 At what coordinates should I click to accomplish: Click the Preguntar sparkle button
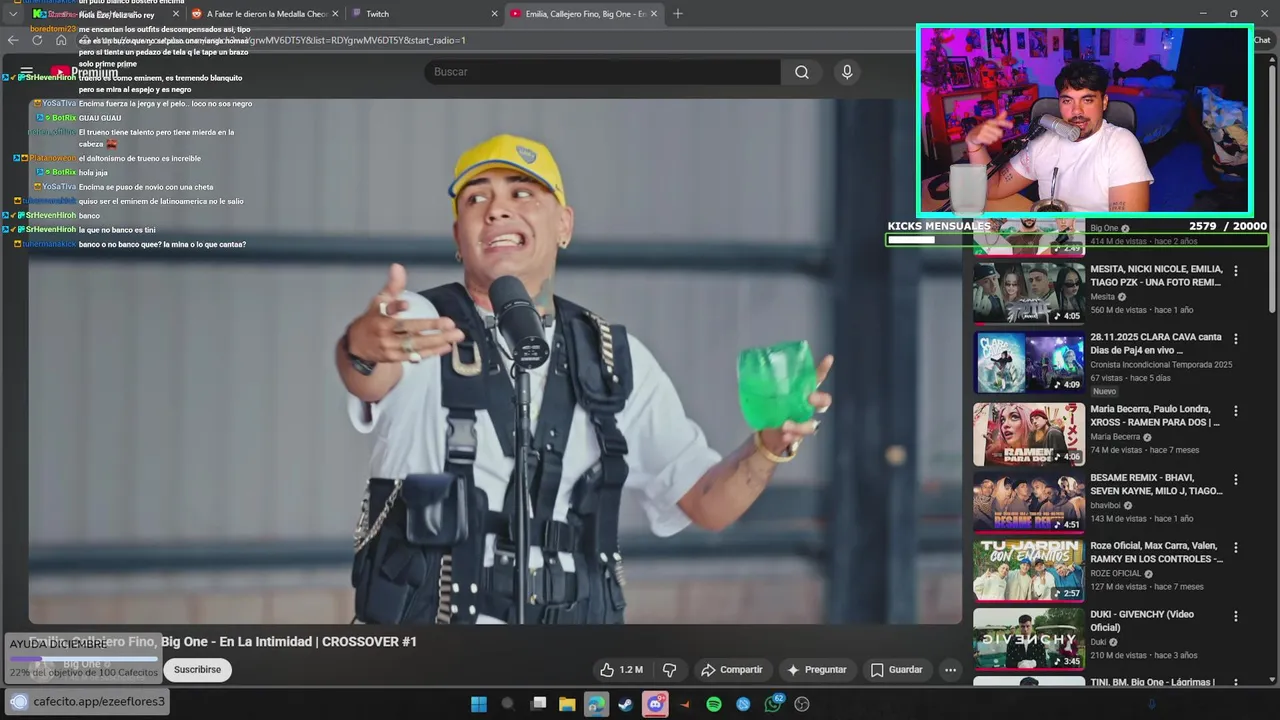817,670
